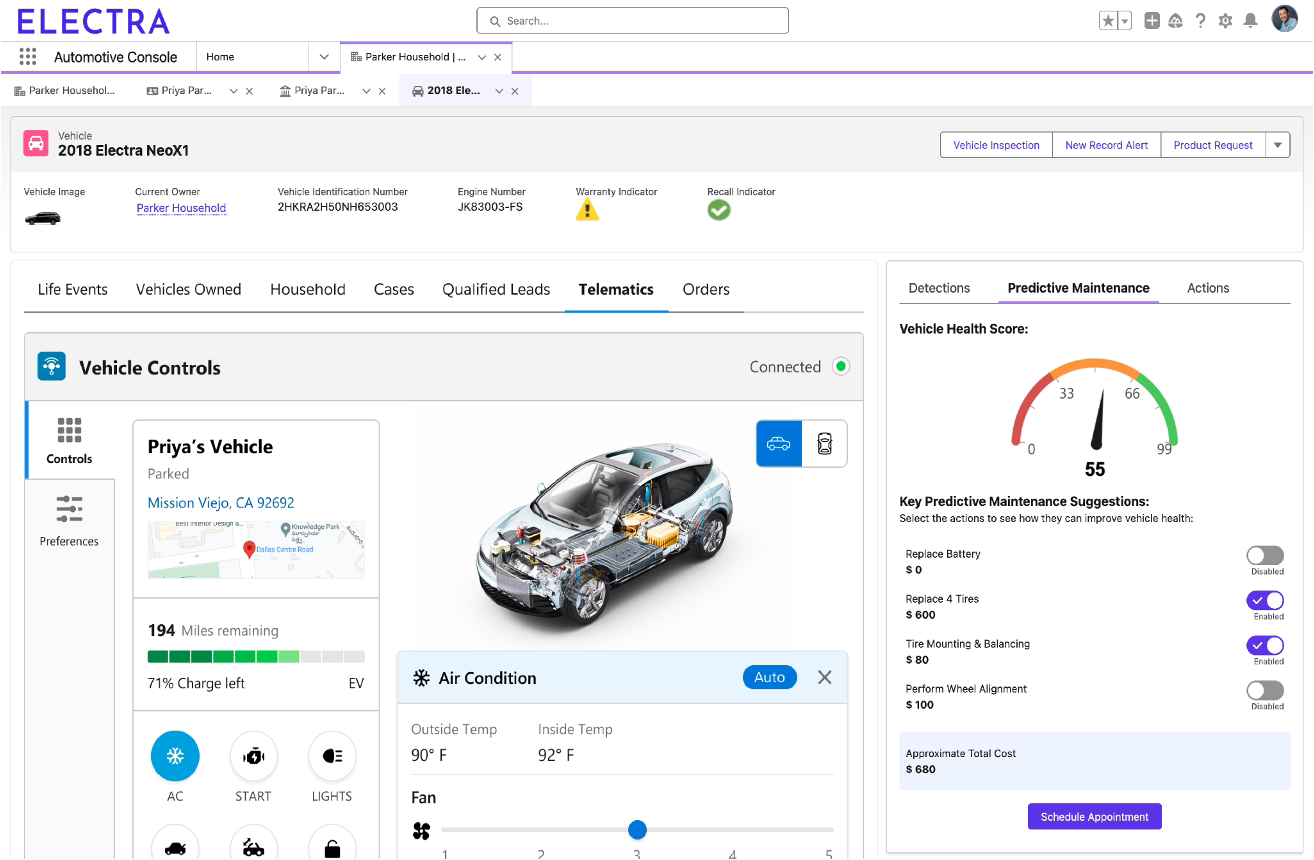Image resolution: width=1314 pixels, height=860 pixels.
Task: Expand more actions next to Product Request
Action: tap(1278, 145)
